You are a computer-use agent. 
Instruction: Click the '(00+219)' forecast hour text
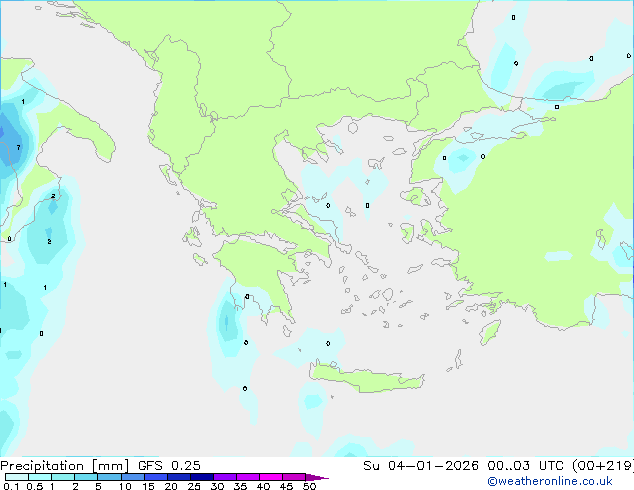(603, 466)
